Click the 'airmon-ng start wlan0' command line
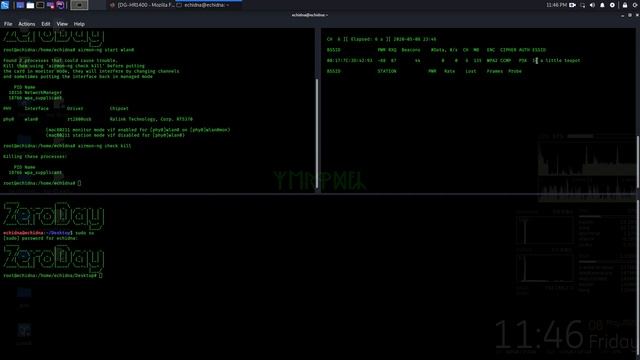Viewport: 640px width, 360px height. click(x=69, y=50)
